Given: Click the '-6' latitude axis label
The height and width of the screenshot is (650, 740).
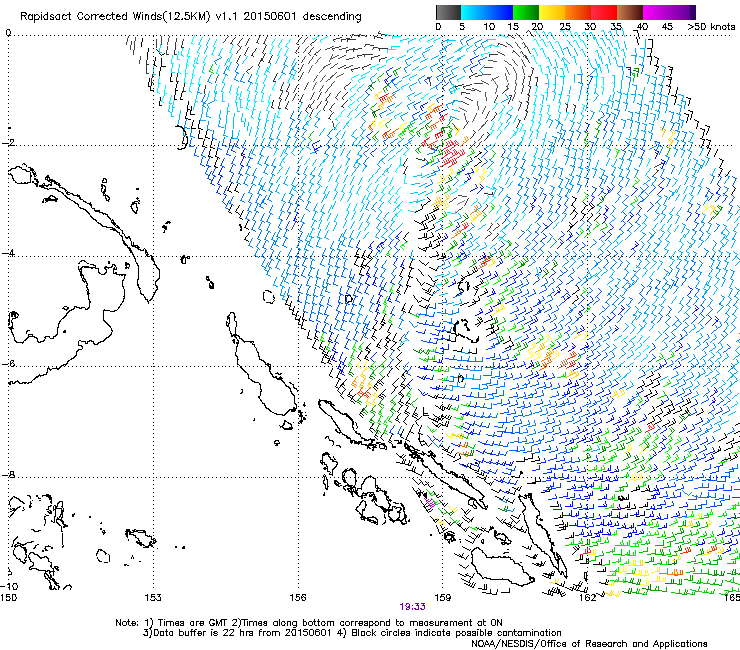Looking at the screenshot, I should point(7,364).
